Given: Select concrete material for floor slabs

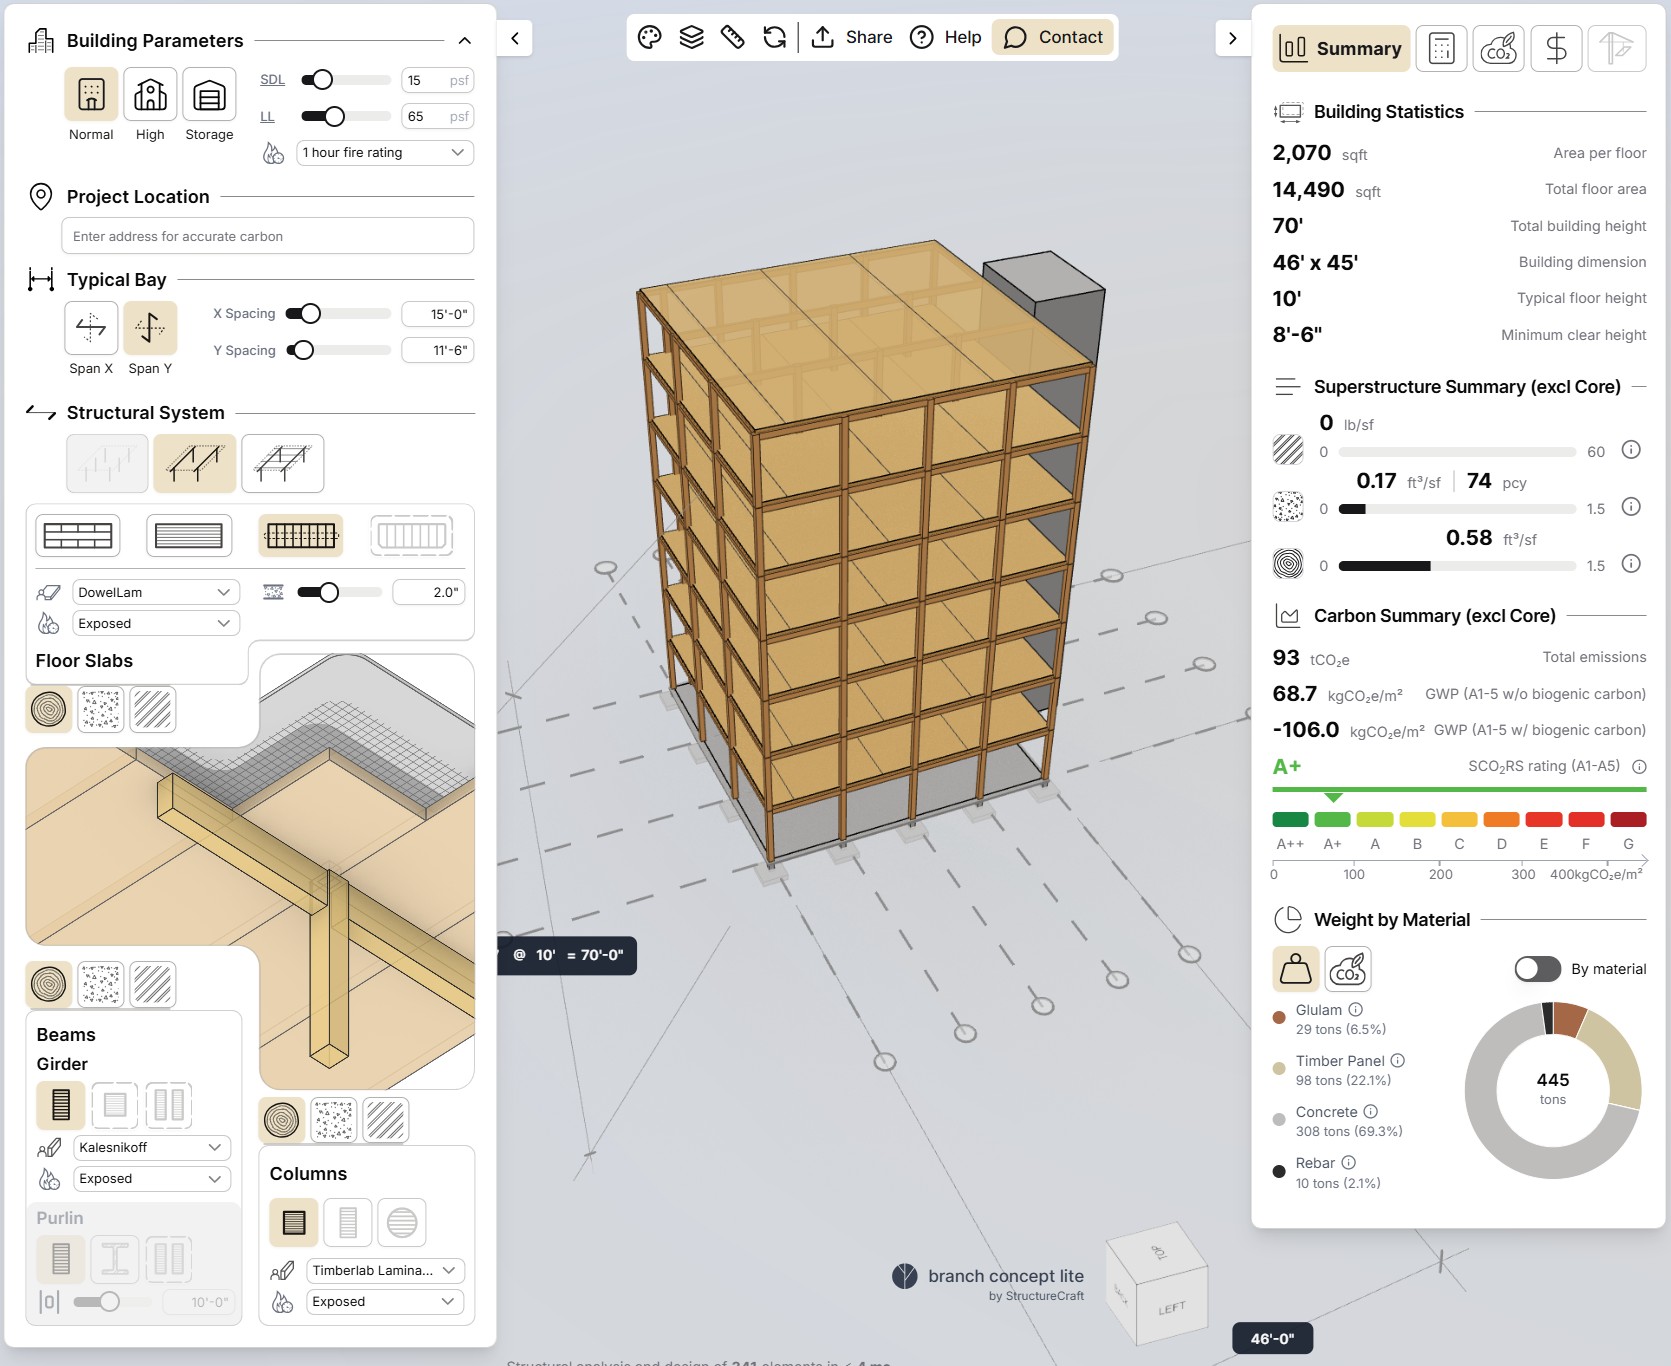Looking at the screenshot, I should (101, 709).
